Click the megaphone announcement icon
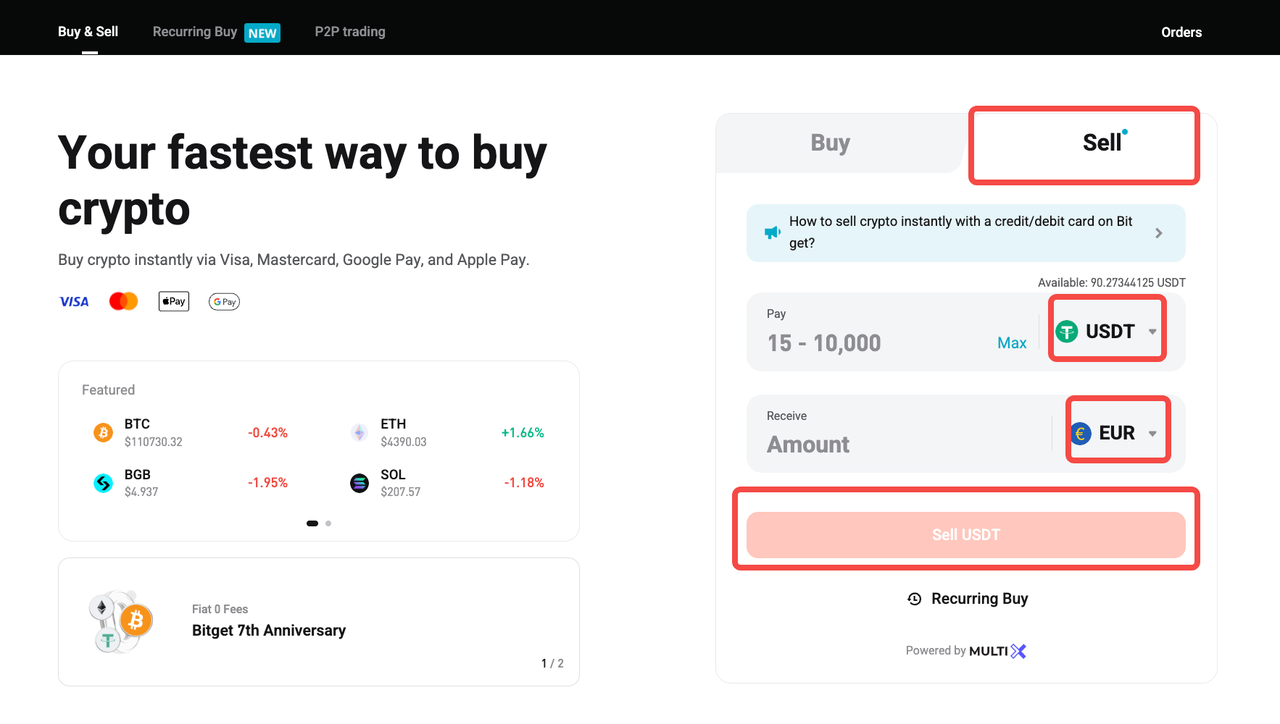Screen dimensions: 1280x724 pos(772,233)
